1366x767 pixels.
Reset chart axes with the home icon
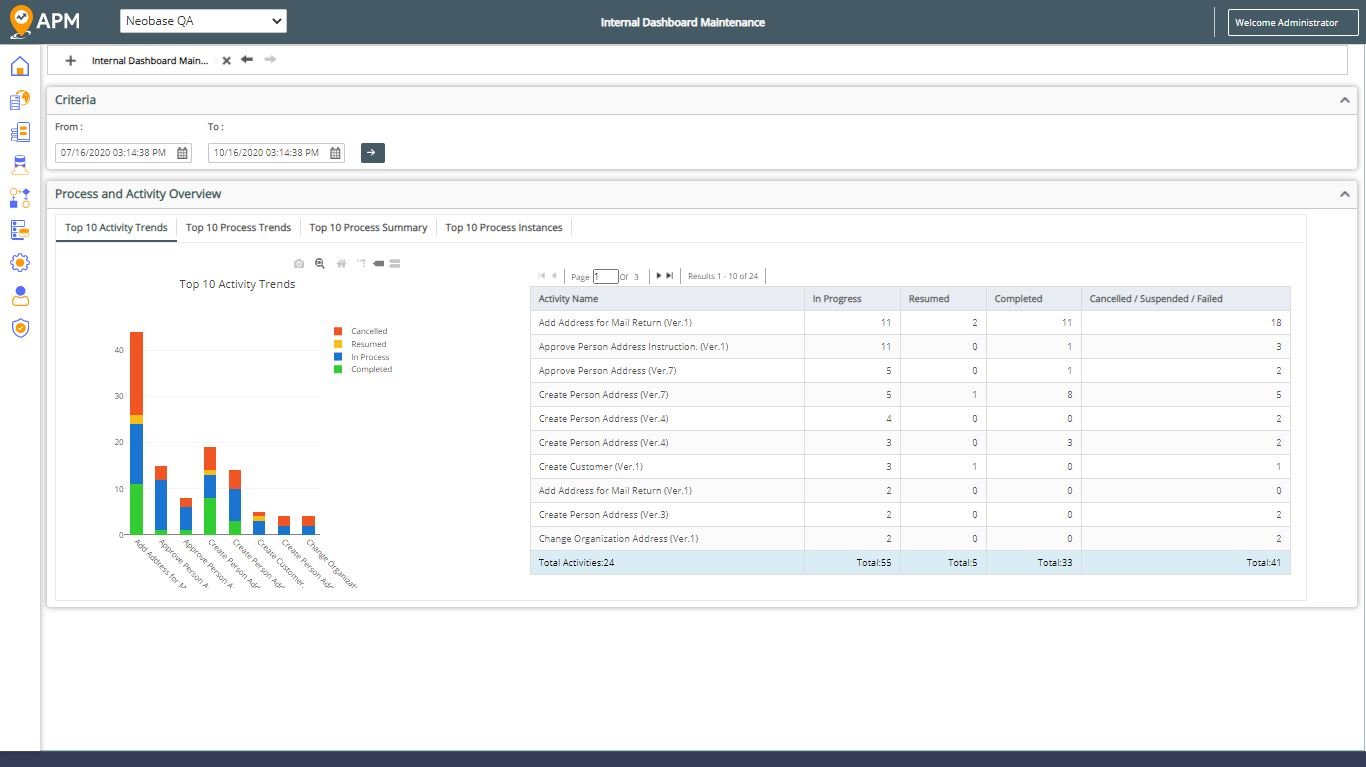tap(341, 264)
